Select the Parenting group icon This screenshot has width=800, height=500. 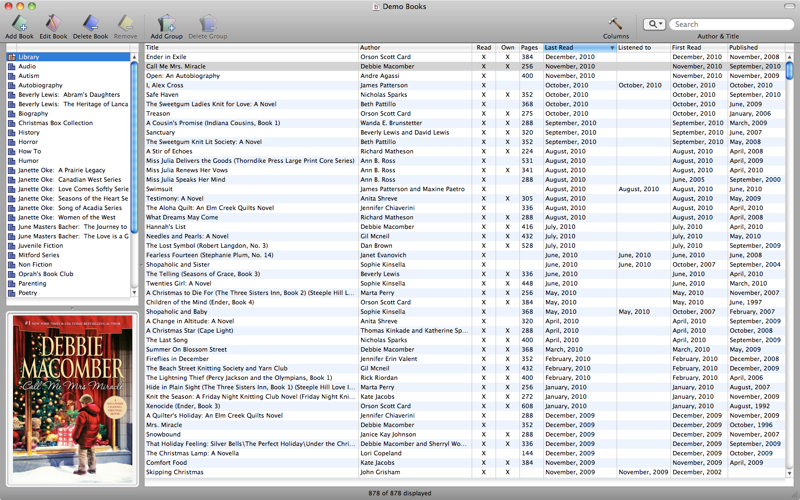12,283
